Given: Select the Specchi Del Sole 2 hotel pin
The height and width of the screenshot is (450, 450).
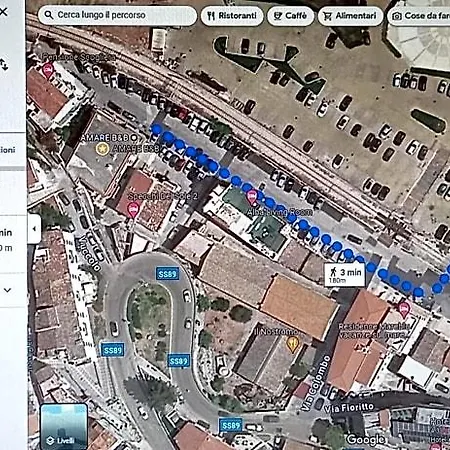Looking at the screenshot, I should [x=133, y=210].
